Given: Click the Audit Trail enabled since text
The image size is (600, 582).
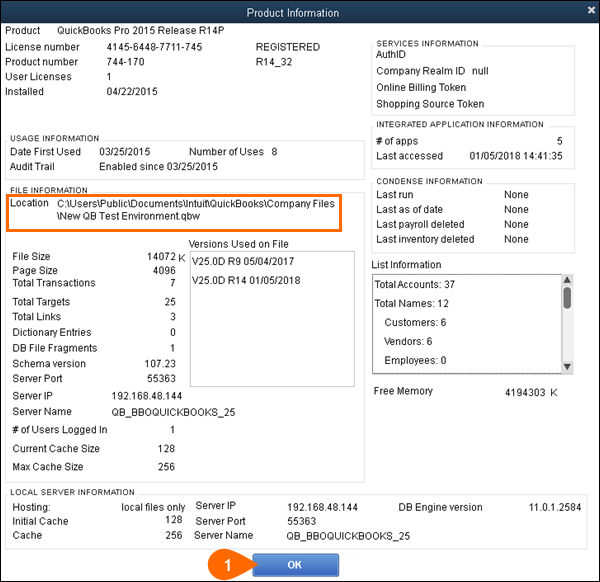Looking at the screenshot, I should (x=158, y=167).
